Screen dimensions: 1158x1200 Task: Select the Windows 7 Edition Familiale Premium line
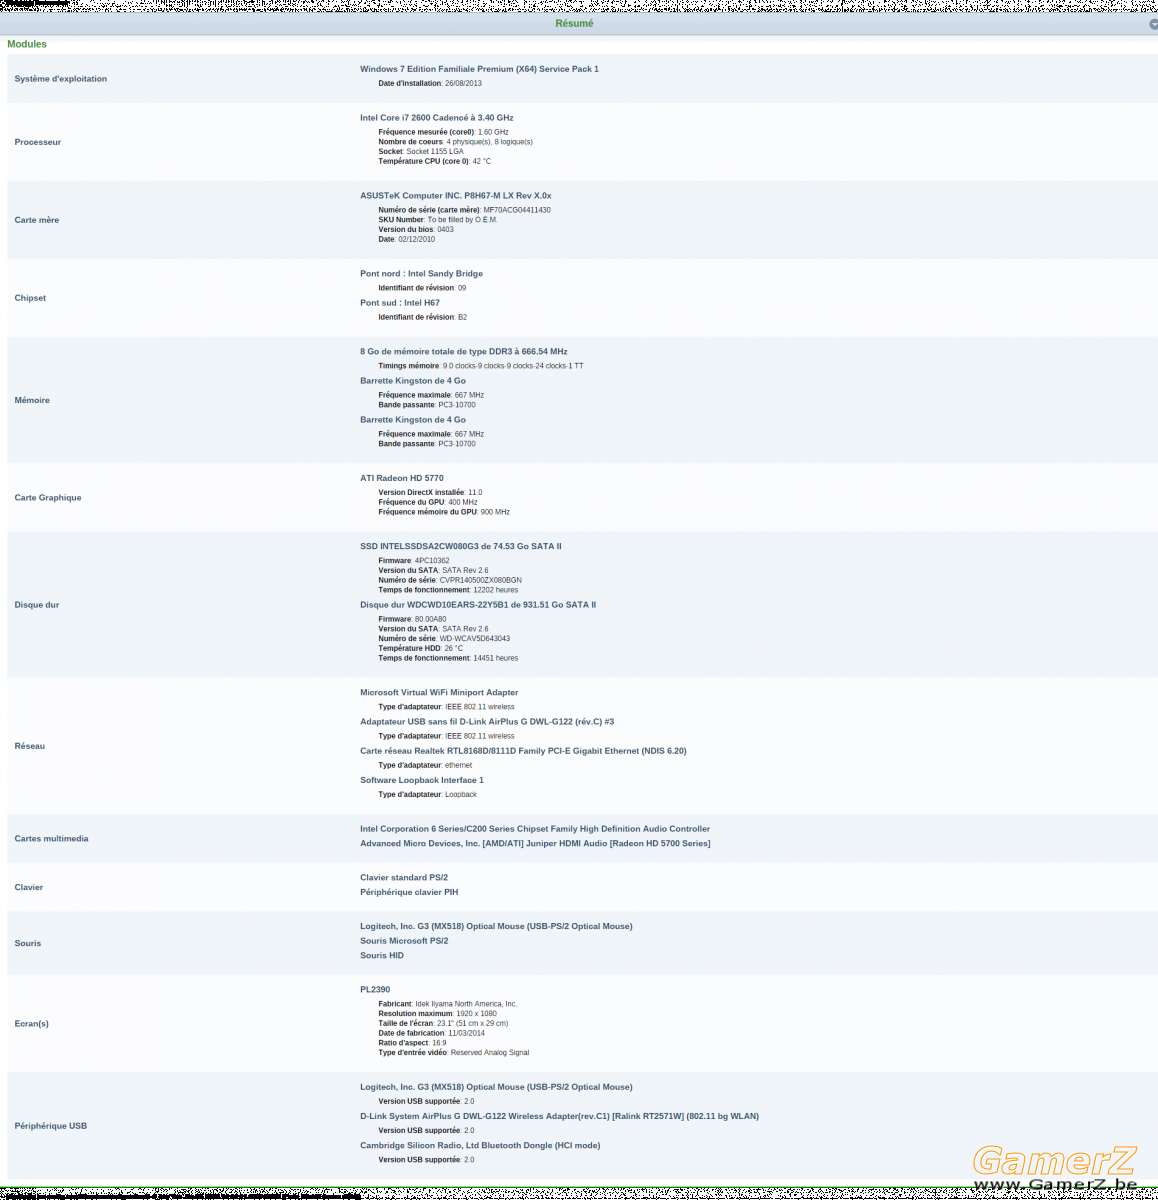(479, 69)
